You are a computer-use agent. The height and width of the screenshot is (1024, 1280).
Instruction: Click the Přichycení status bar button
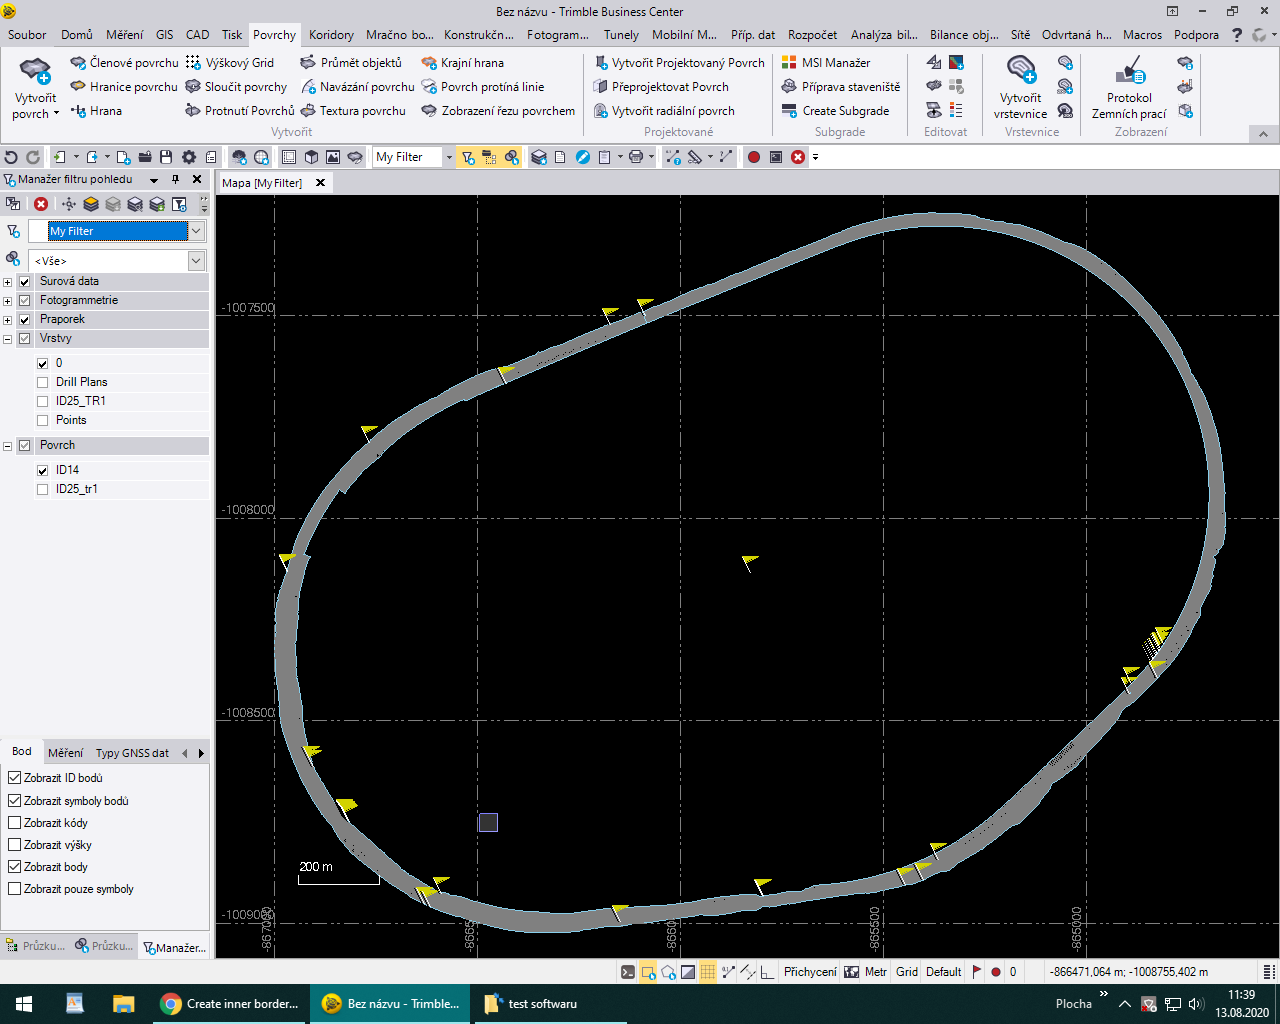[x=810, y=972]
